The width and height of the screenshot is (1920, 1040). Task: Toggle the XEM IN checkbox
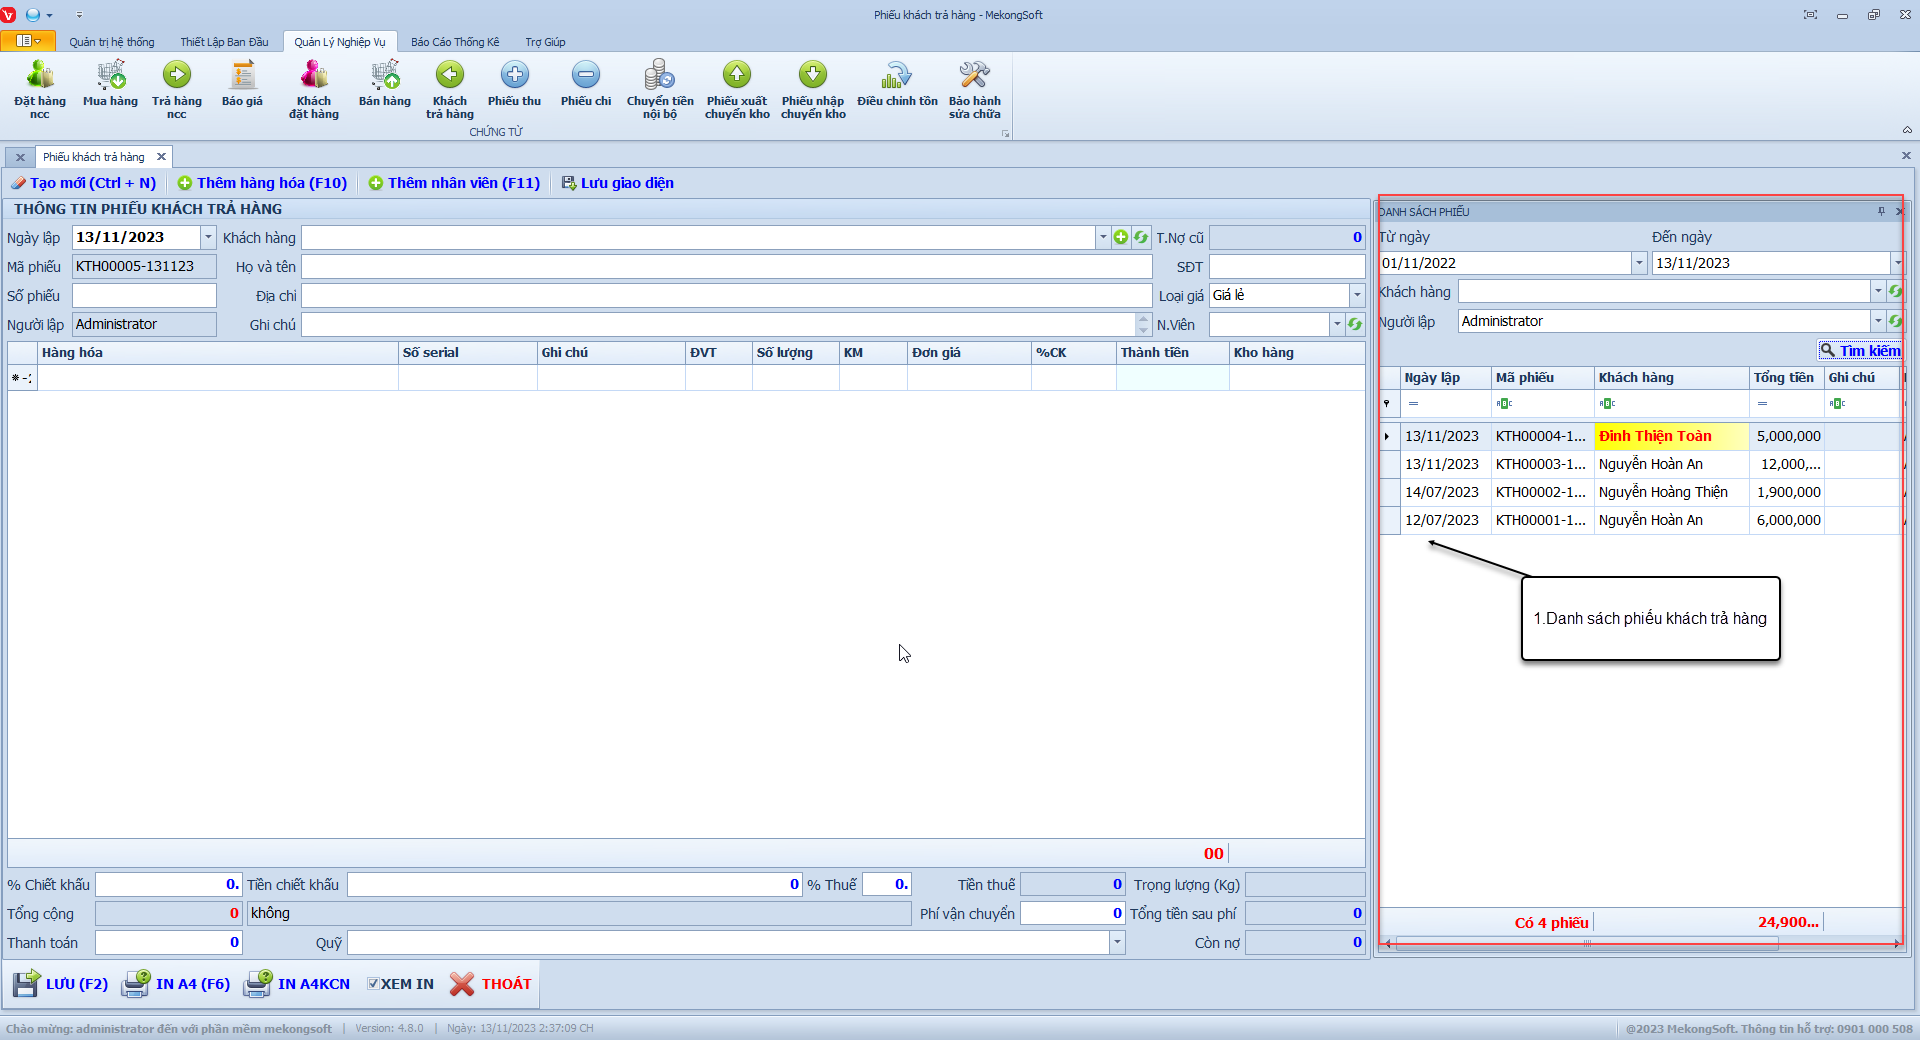pyautogui.click(x=373, y=984)
